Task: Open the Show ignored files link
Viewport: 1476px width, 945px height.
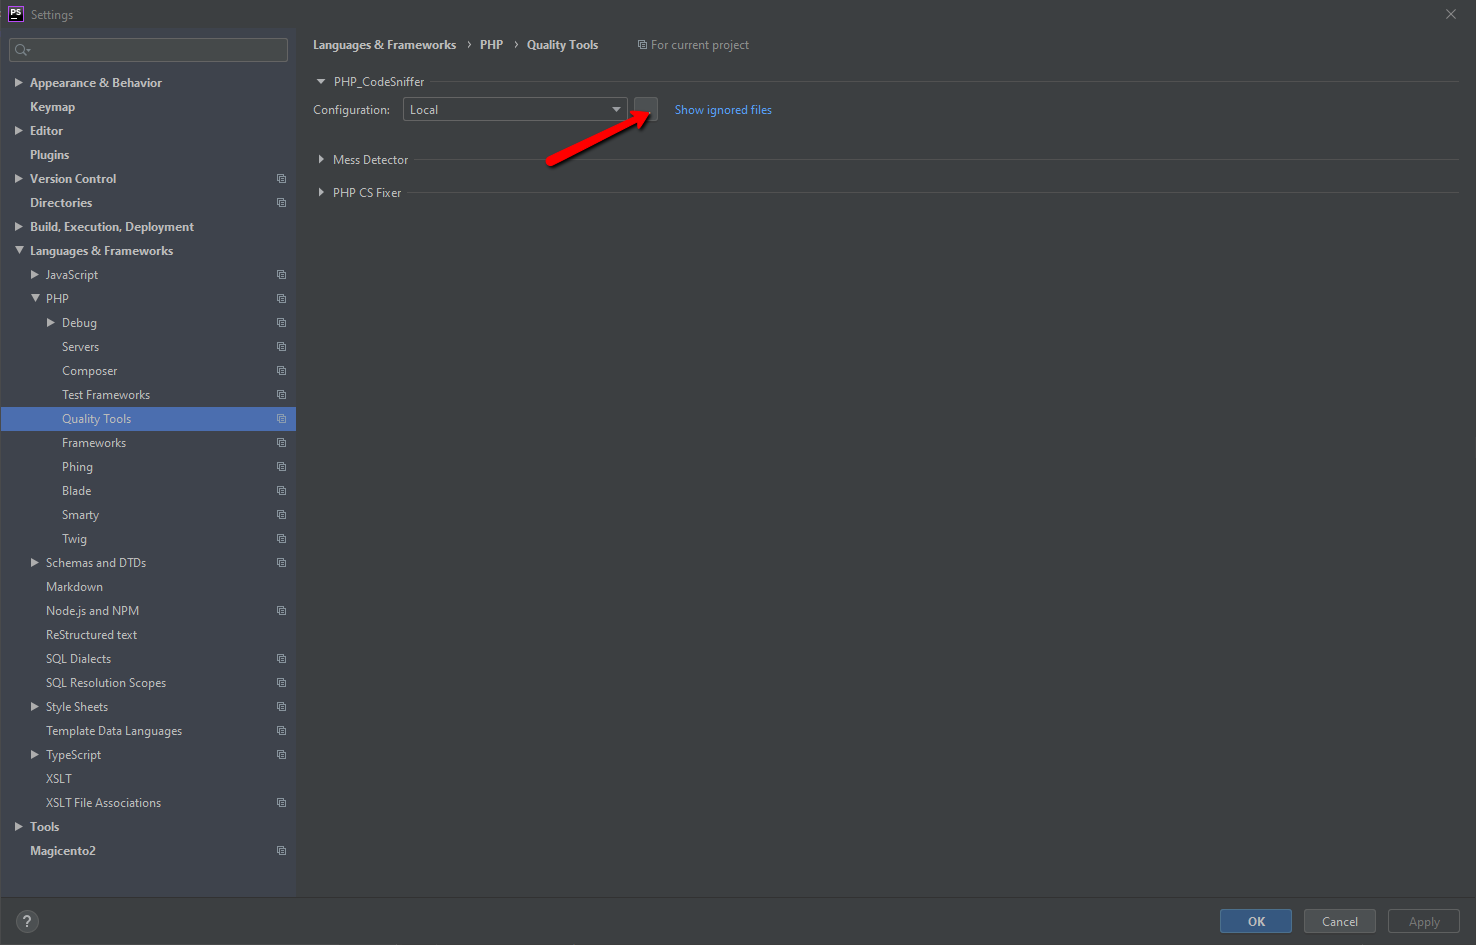Action: pyautogui.click(x=723, y=110)
